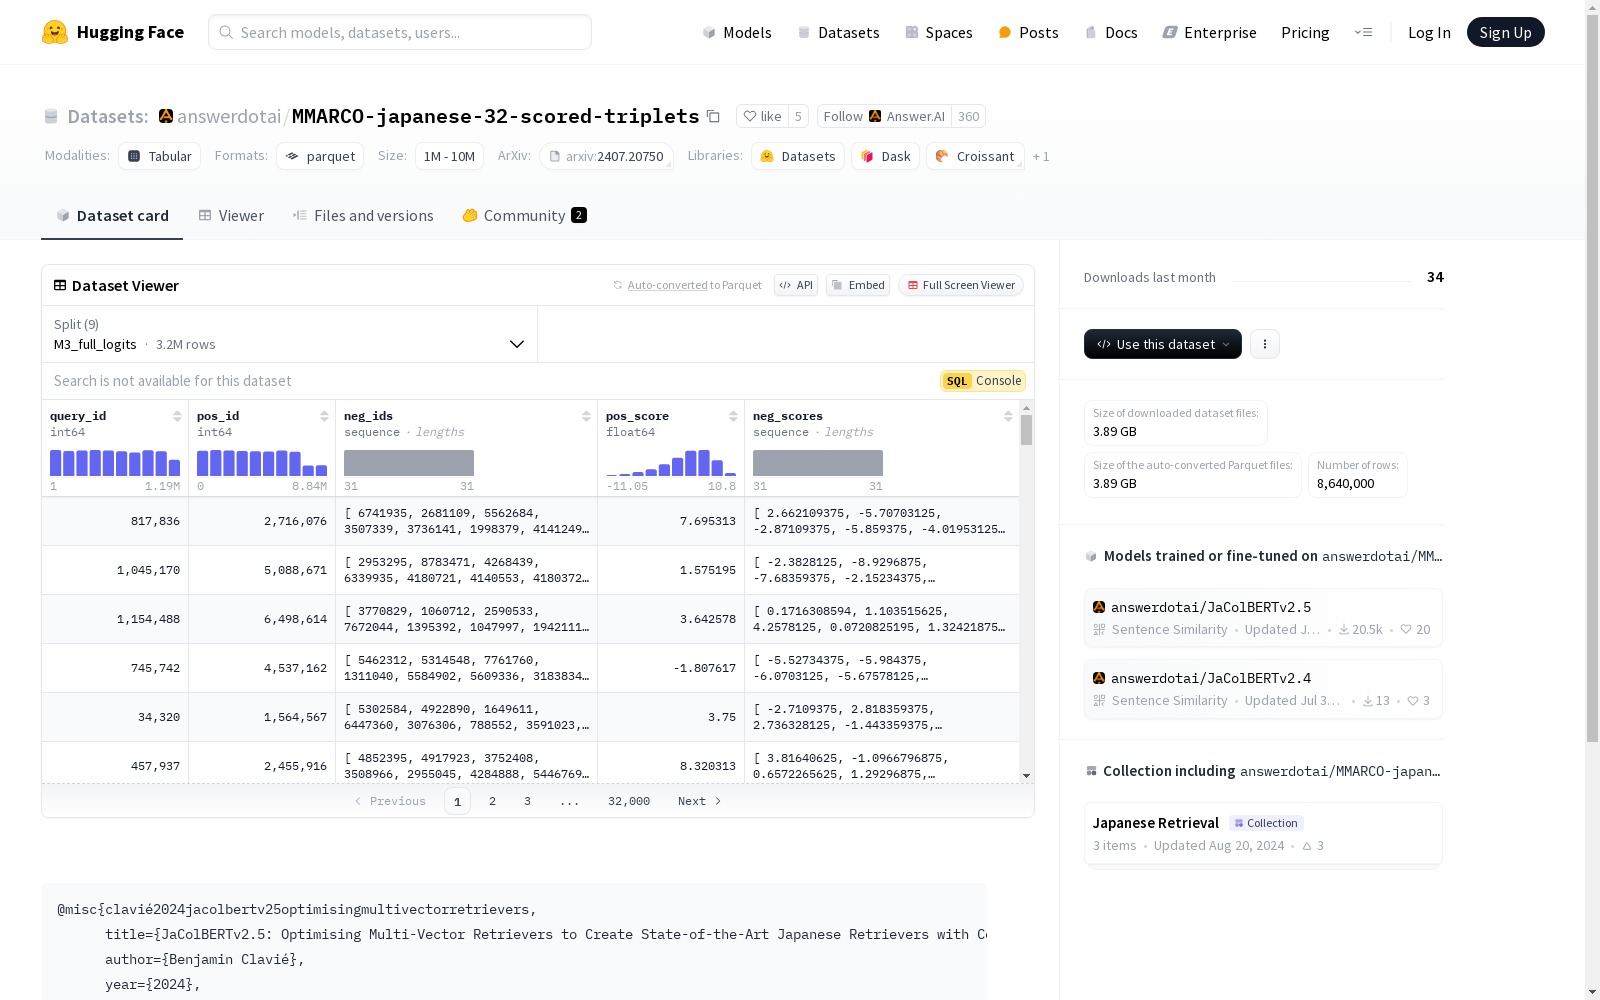
Task: Open the navigation more-menu icon
Action: click(1363, 32)
